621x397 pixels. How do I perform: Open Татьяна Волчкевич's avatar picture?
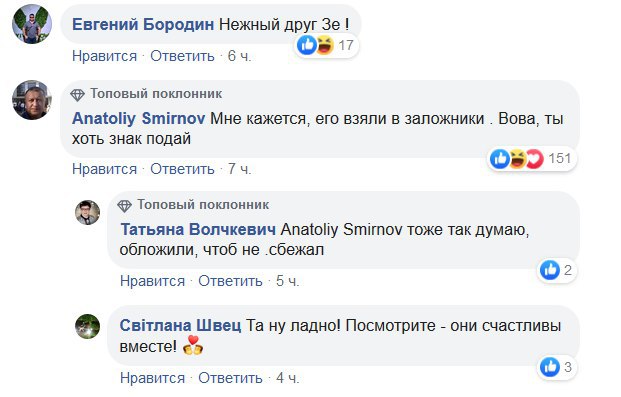click(88, 212)
